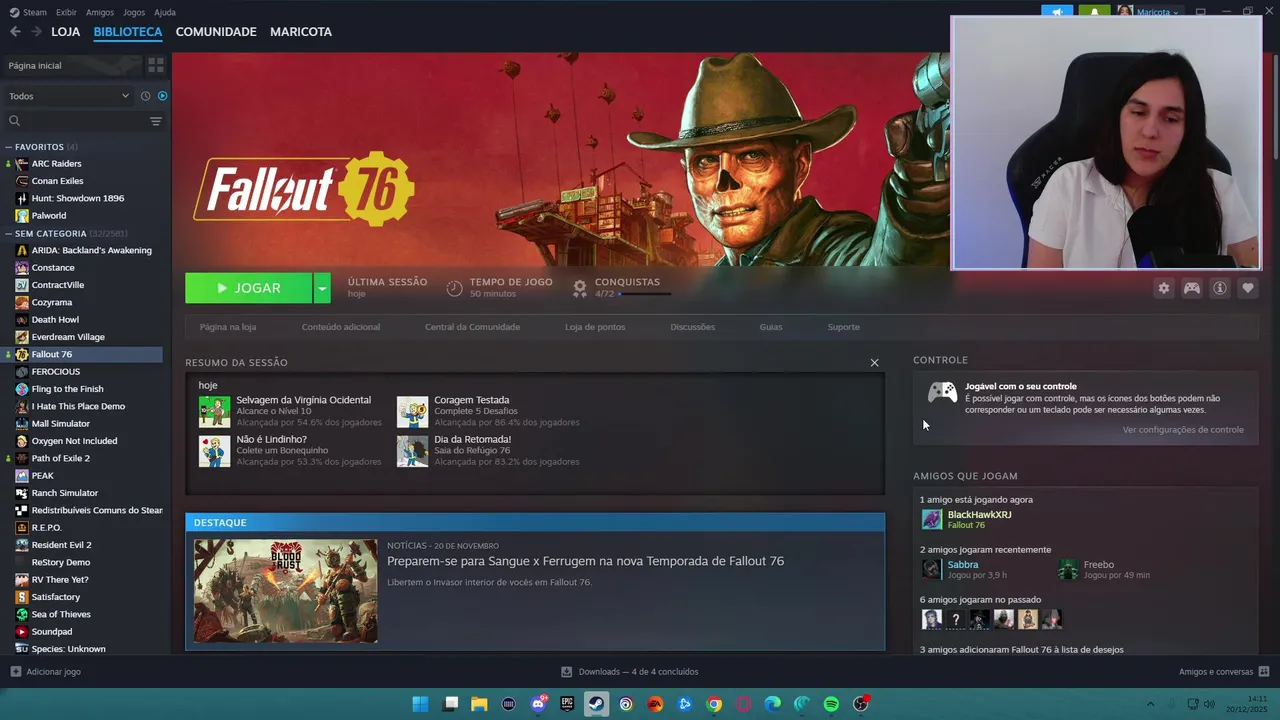The image size is (1280, 720).
Task: Open the Ajuda menu
Action: tap(165, 12)
